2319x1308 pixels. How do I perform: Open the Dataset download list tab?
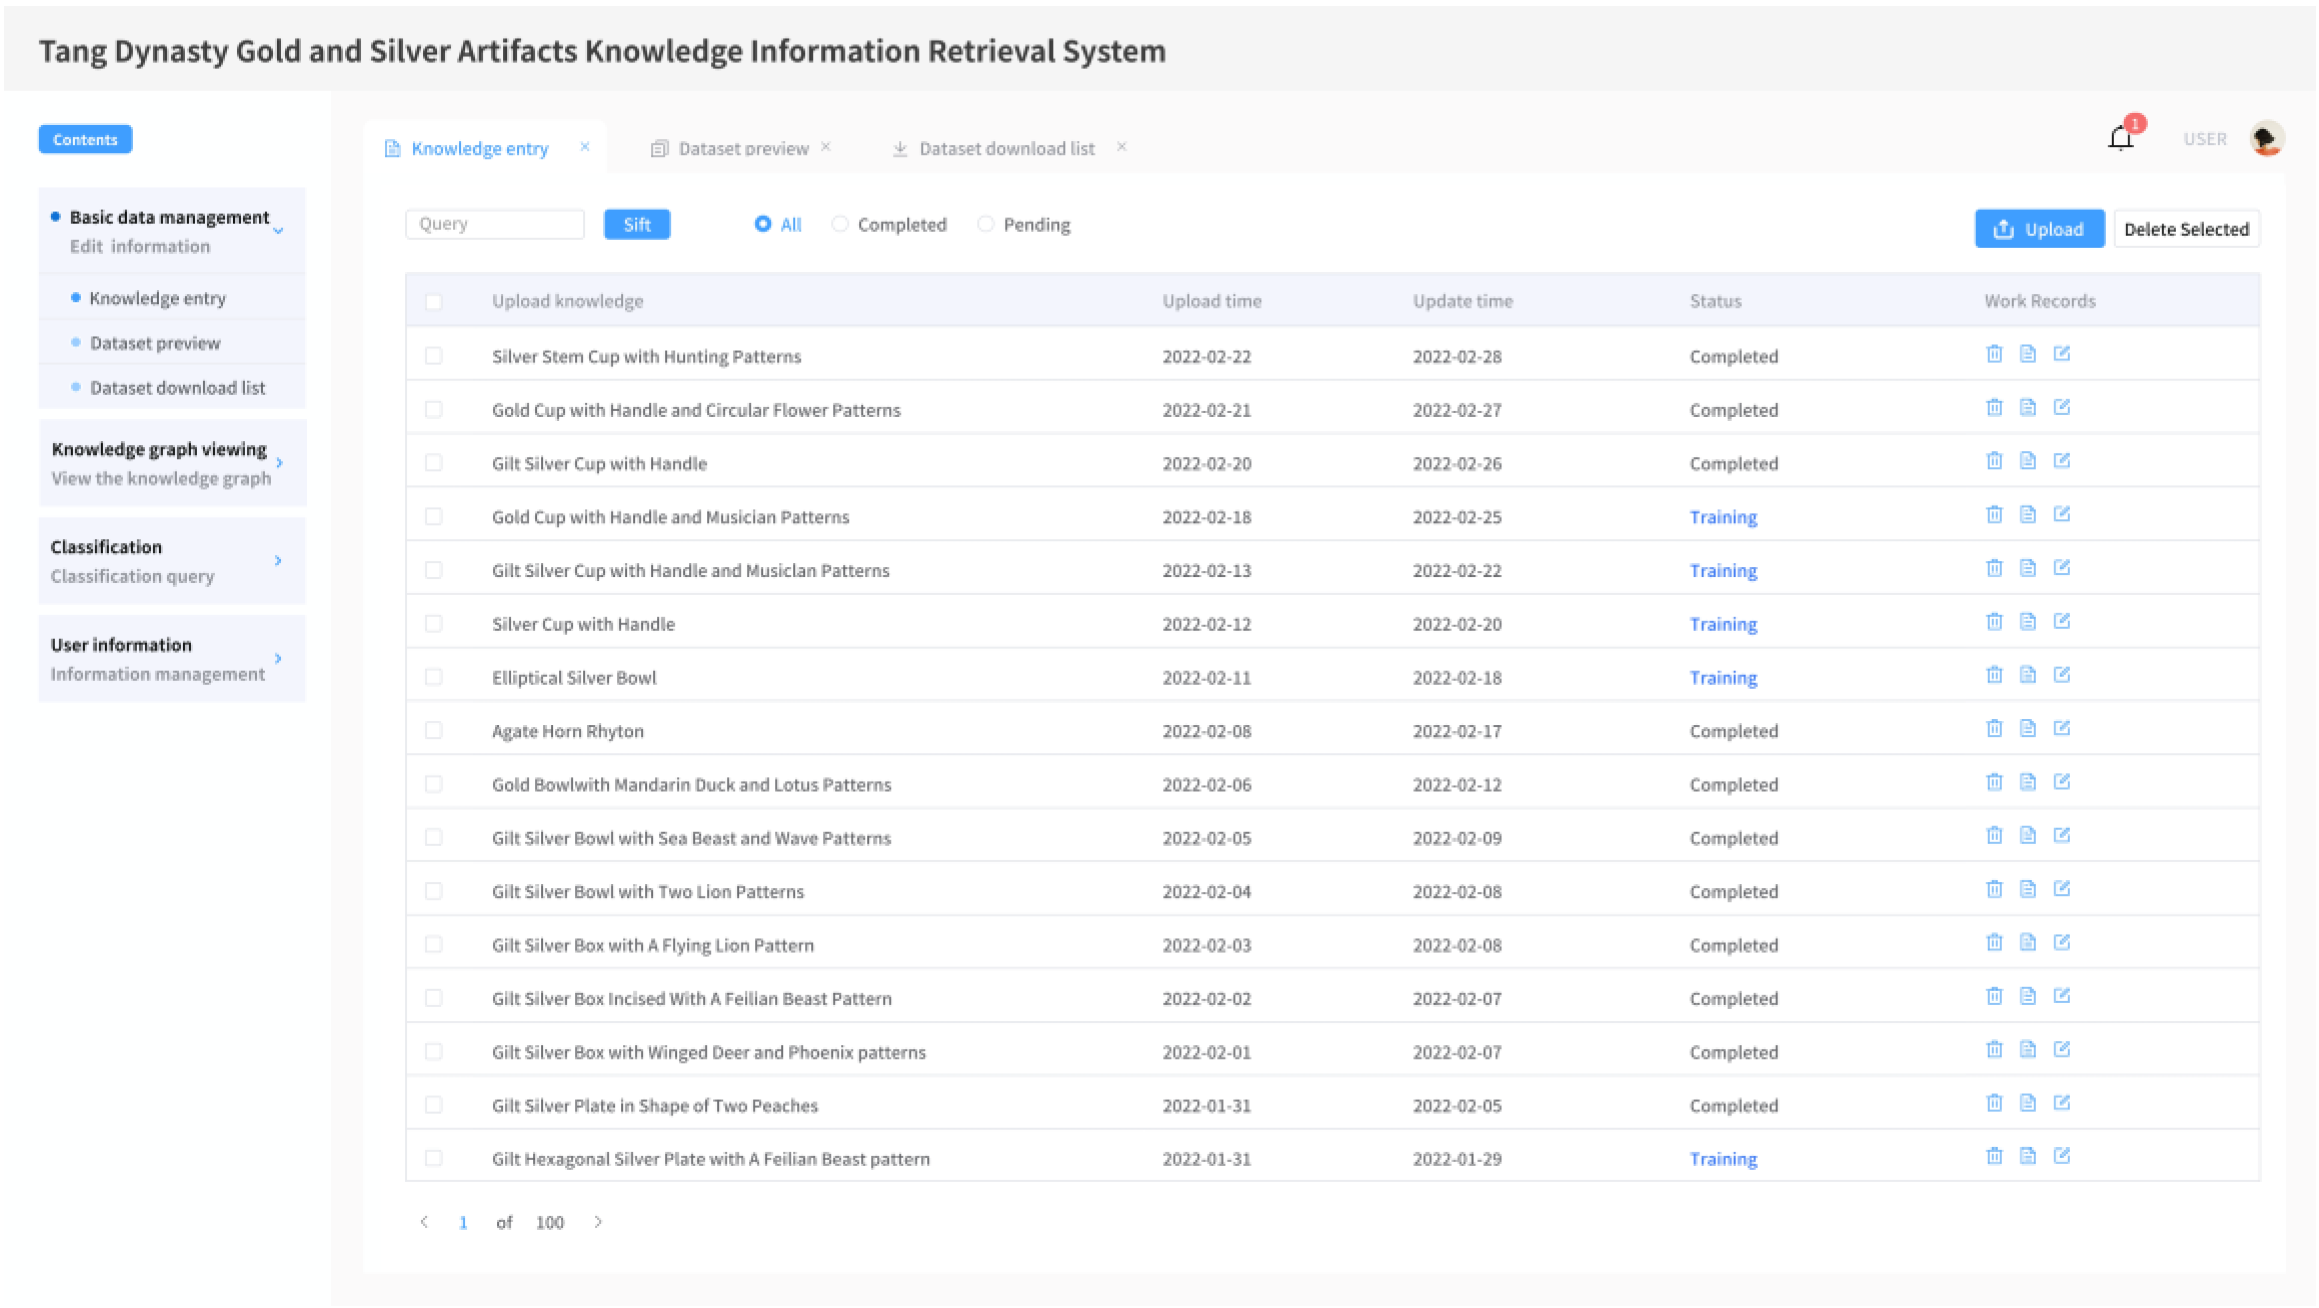1005,149
